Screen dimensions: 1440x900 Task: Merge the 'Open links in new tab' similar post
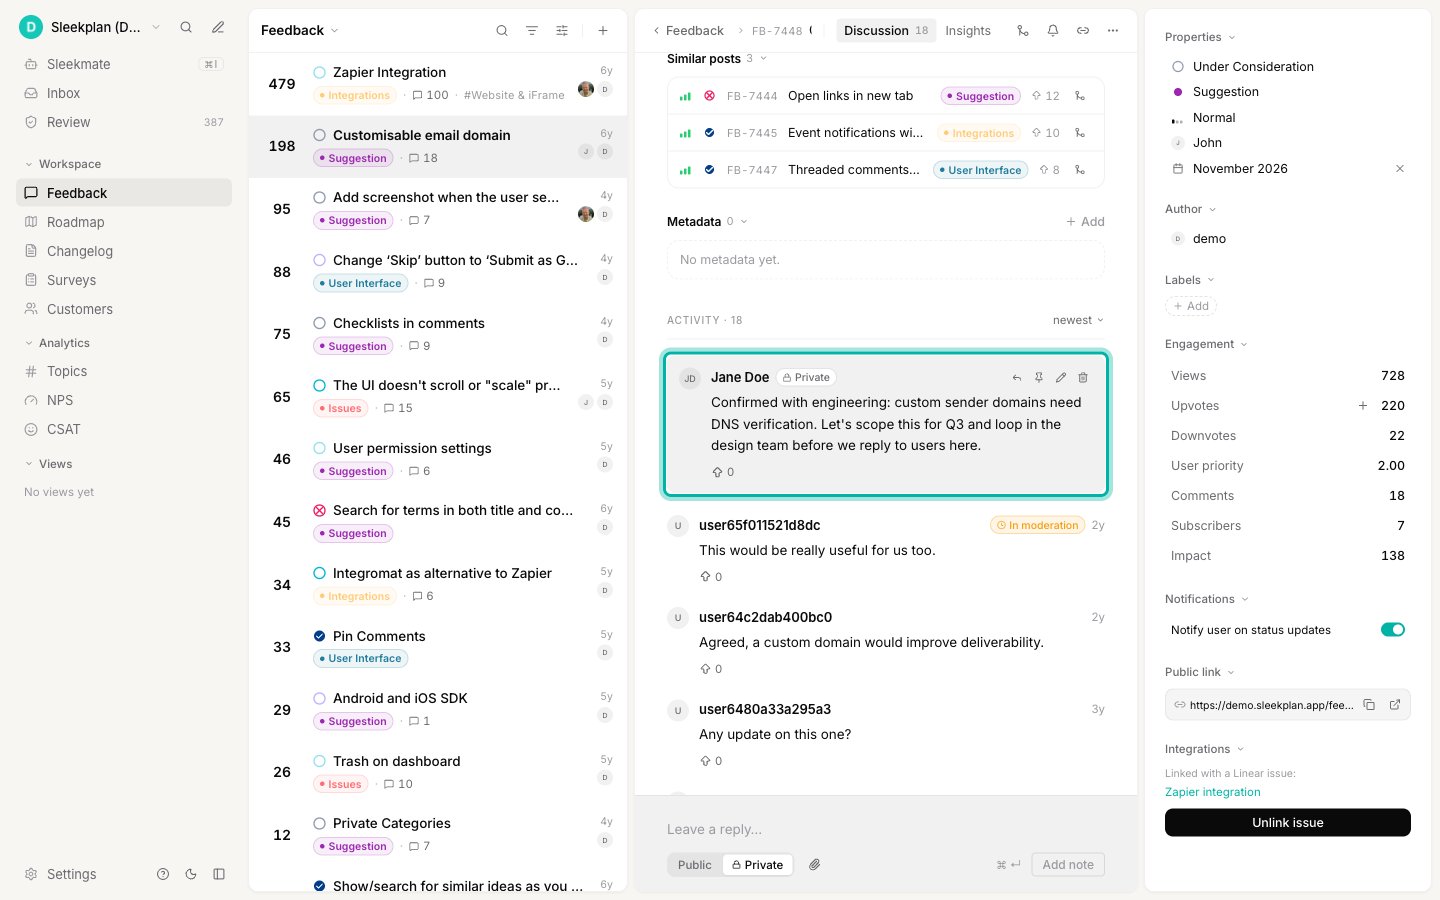click(1080, 96)
